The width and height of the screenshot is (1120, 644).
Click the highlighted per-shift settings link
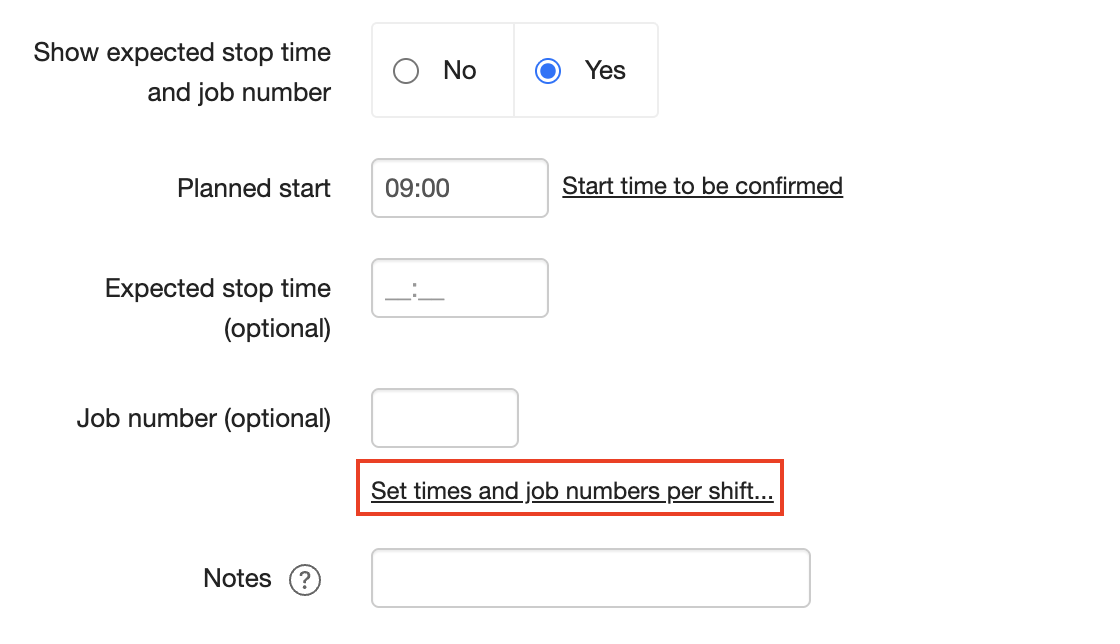click(569, 490)
